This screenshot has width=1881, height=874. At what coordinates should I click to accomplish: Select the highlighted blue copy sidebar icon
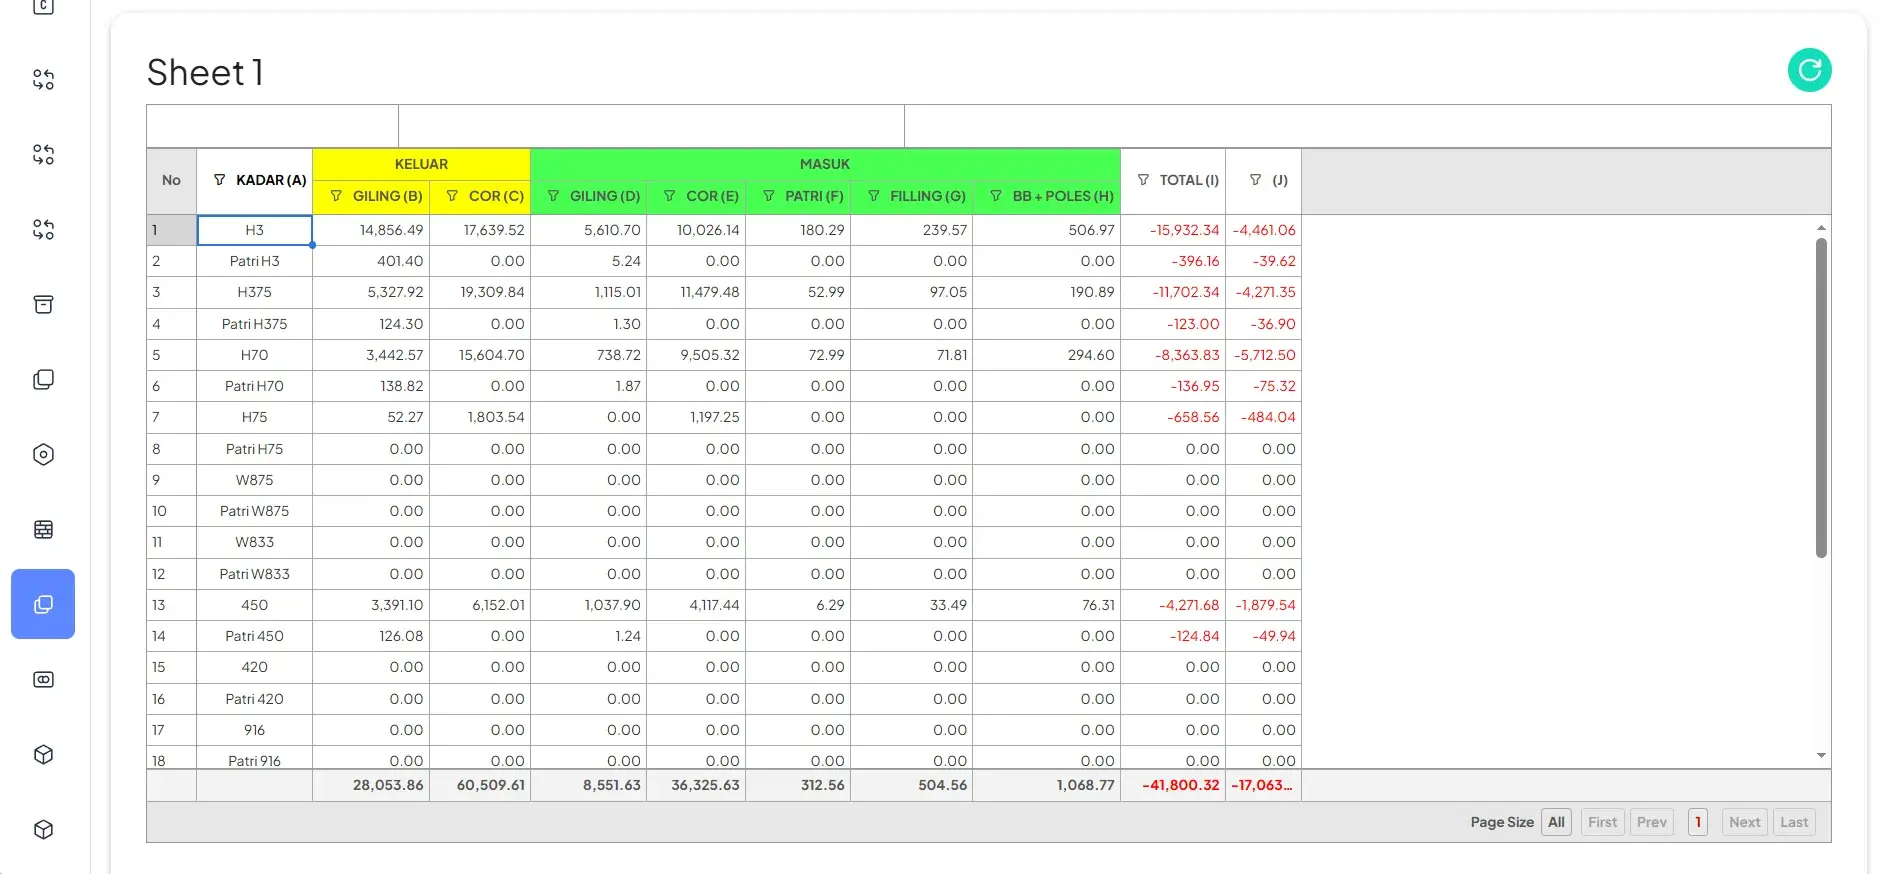tap(43, 604)
